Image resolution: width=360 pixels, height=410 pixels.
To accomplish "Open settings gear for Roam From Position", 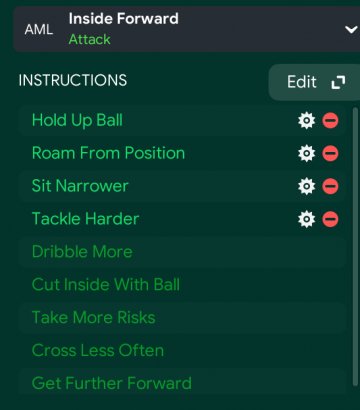I will tap(306, 153).
